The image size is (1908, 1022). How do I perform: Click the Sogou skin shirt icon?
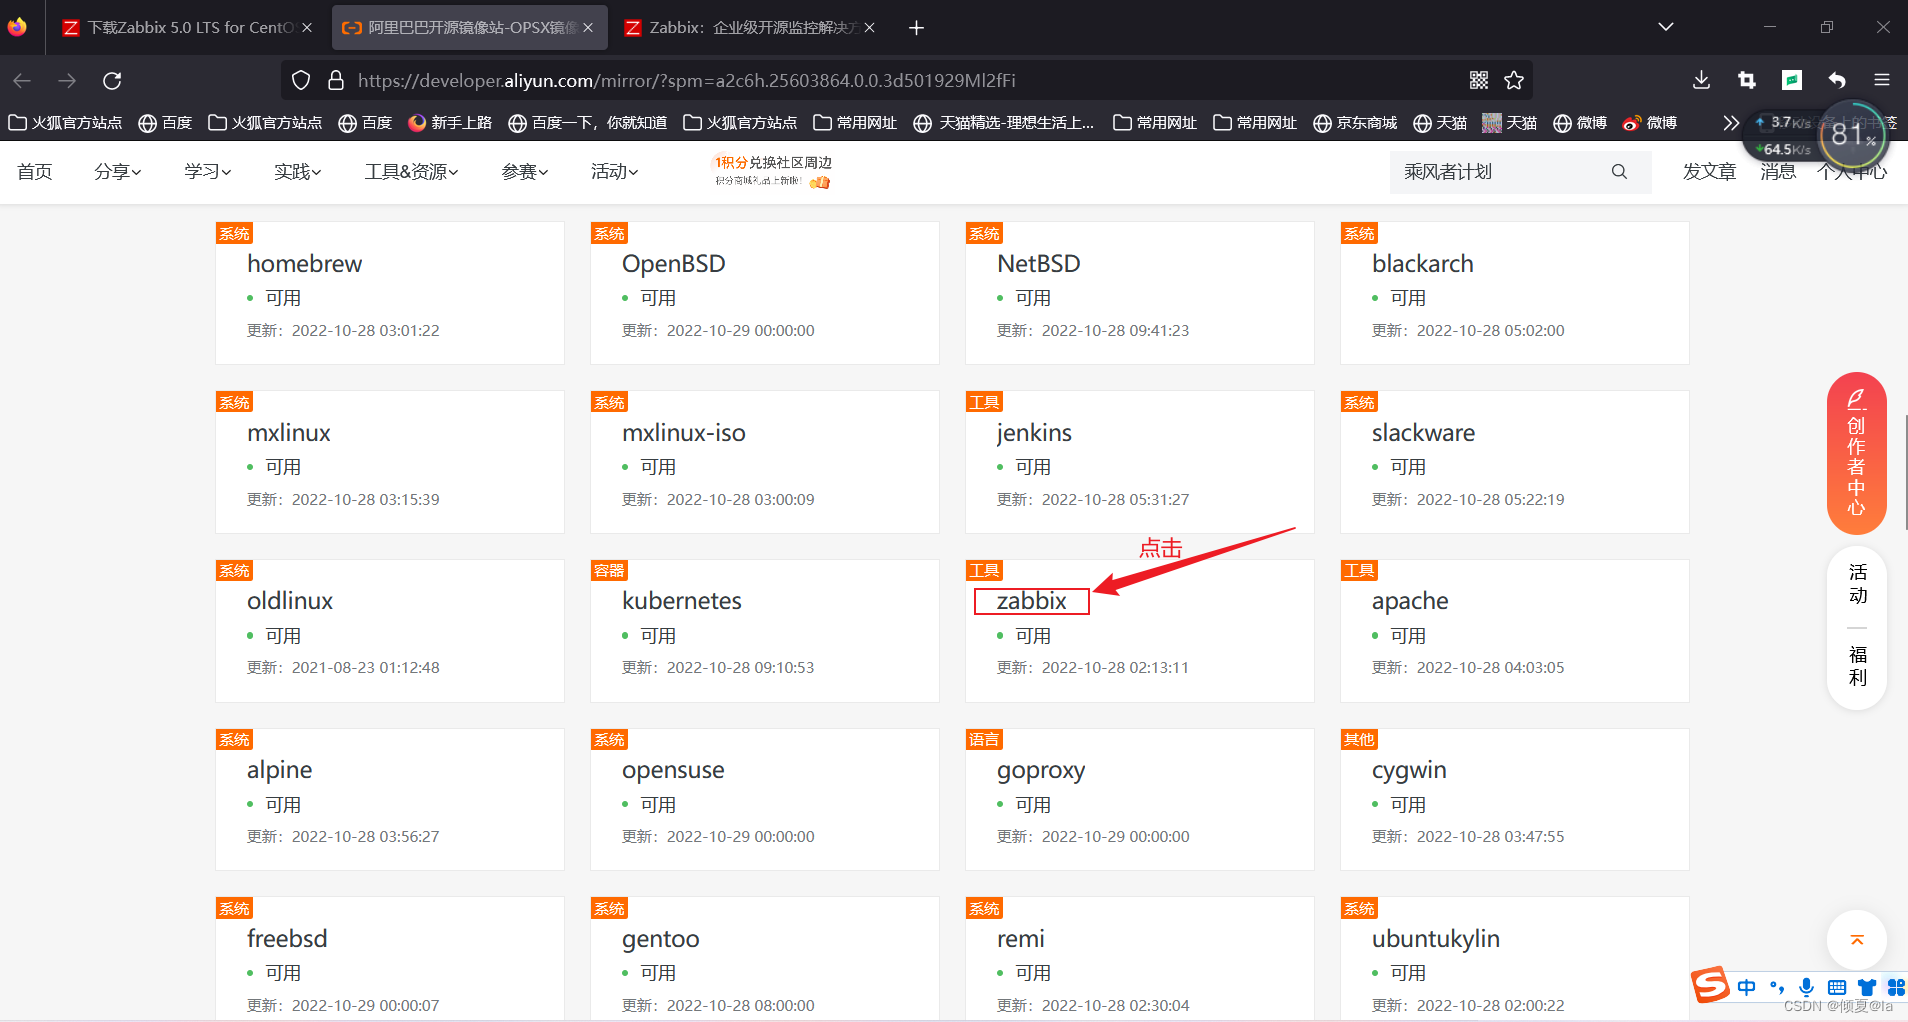coord(1866,987)
